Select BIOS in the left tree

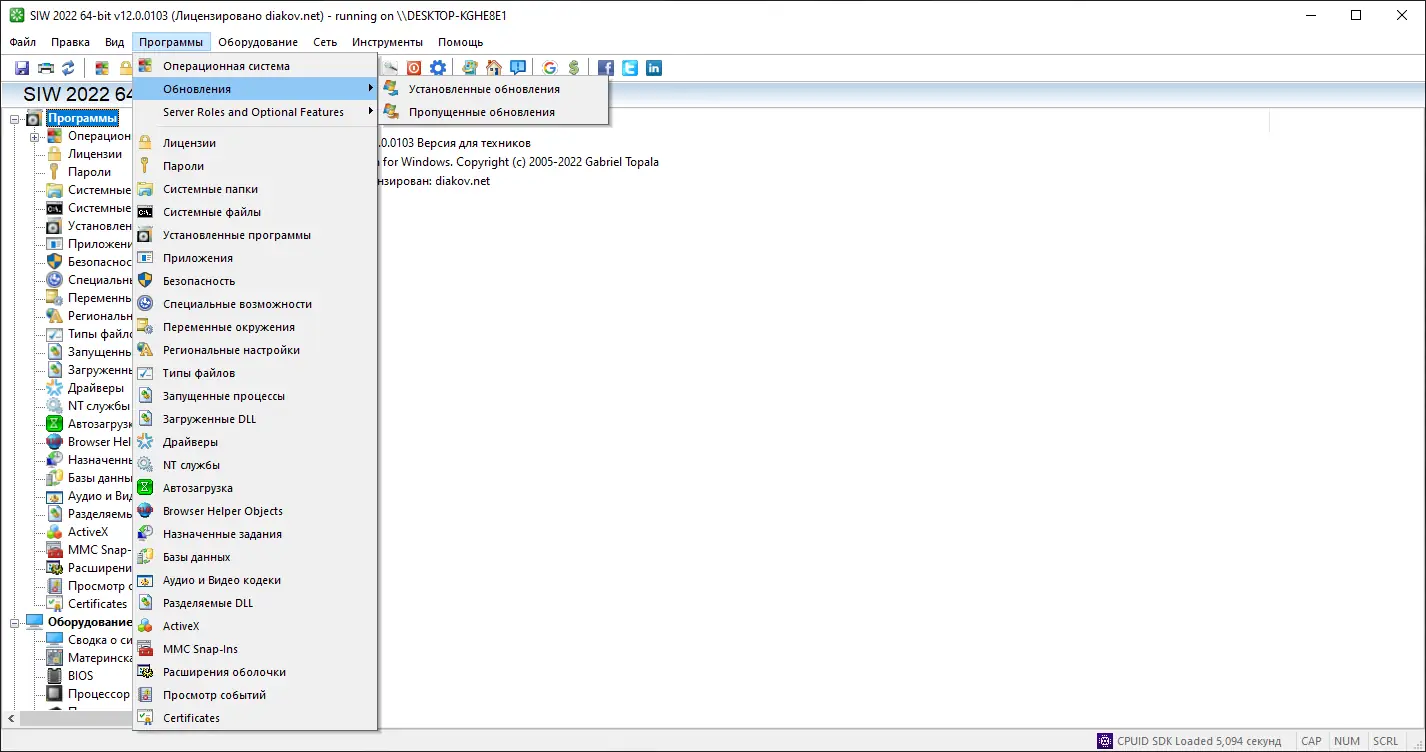pyautogui.click(x=80, y=676)
